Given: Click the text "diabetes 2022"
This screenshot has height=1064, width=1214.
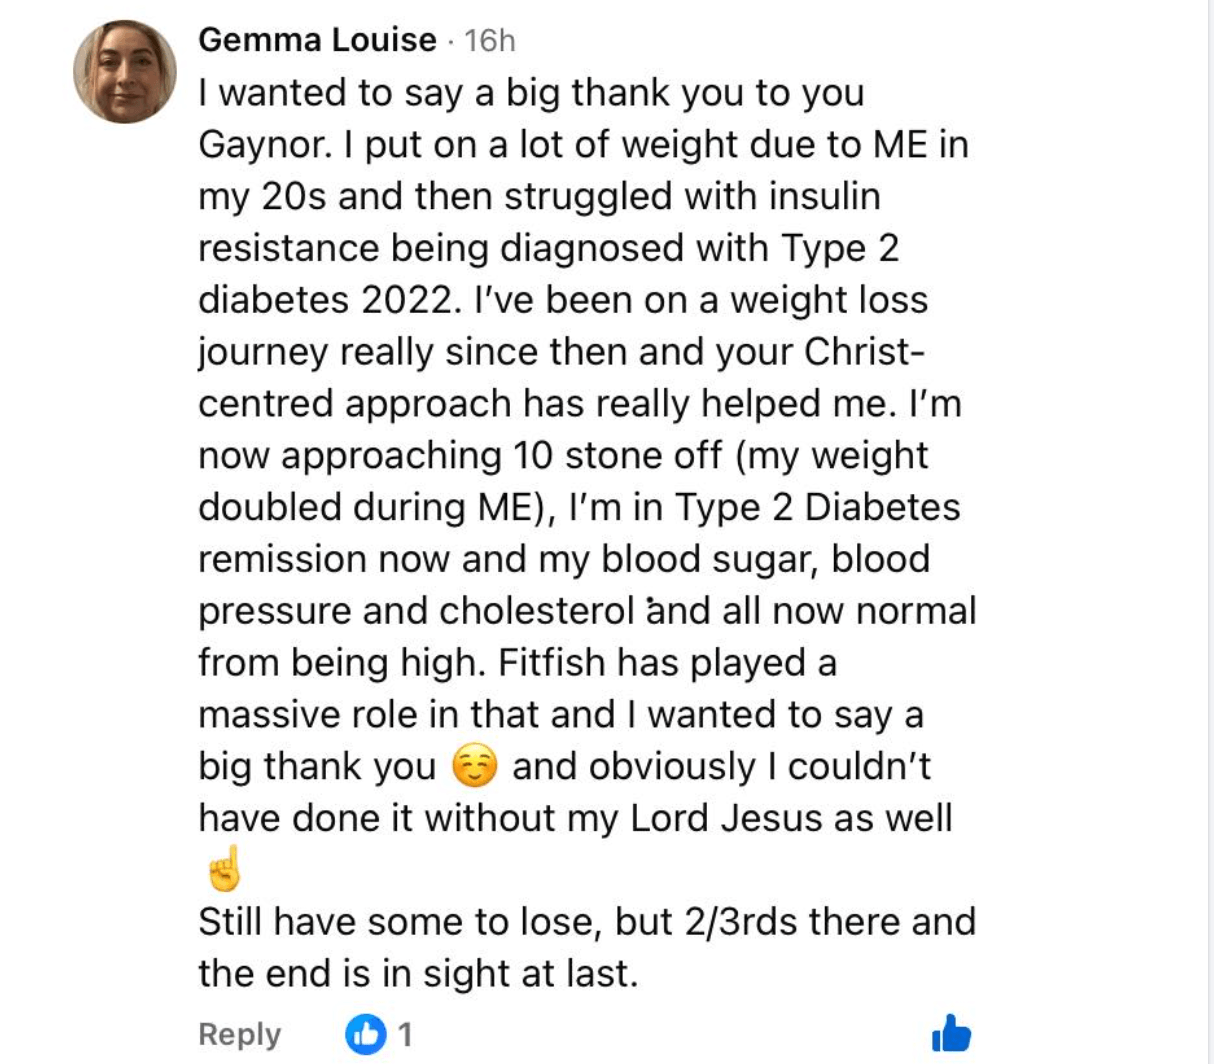Looking at the screenshot, I should click(324, 300).
